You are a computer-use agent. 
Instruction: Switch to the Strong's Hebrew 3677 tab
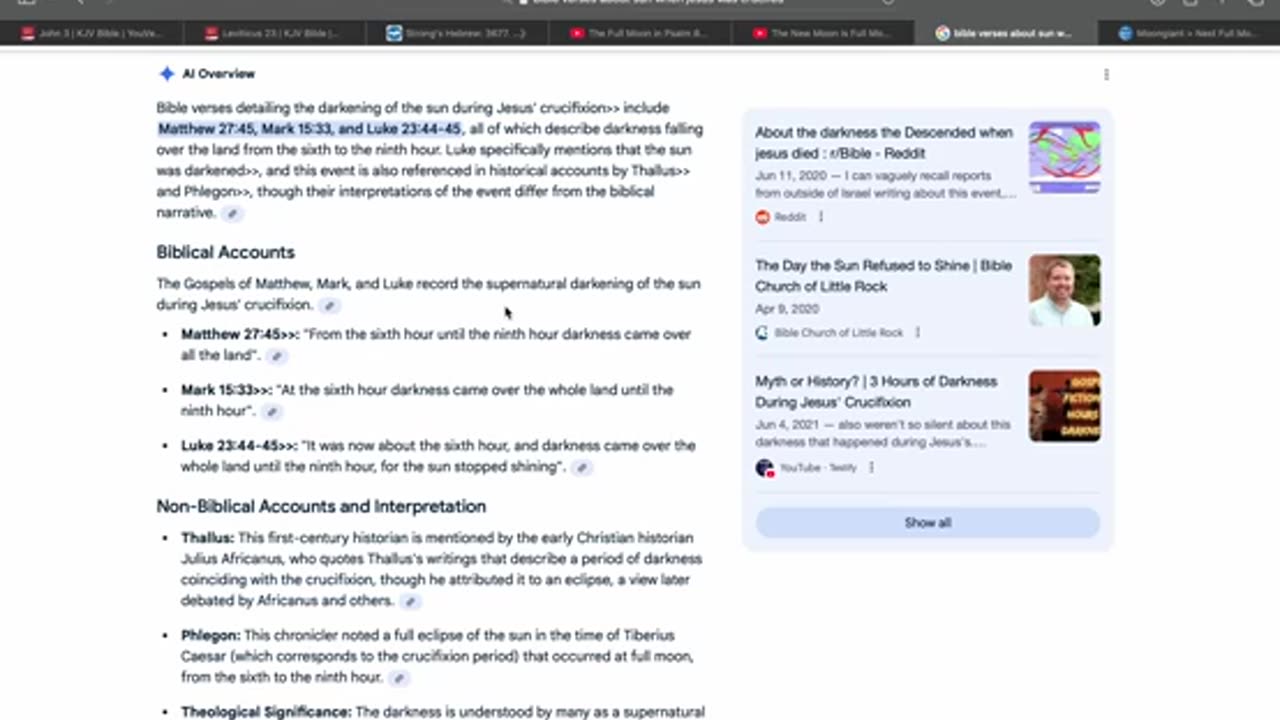458,33
